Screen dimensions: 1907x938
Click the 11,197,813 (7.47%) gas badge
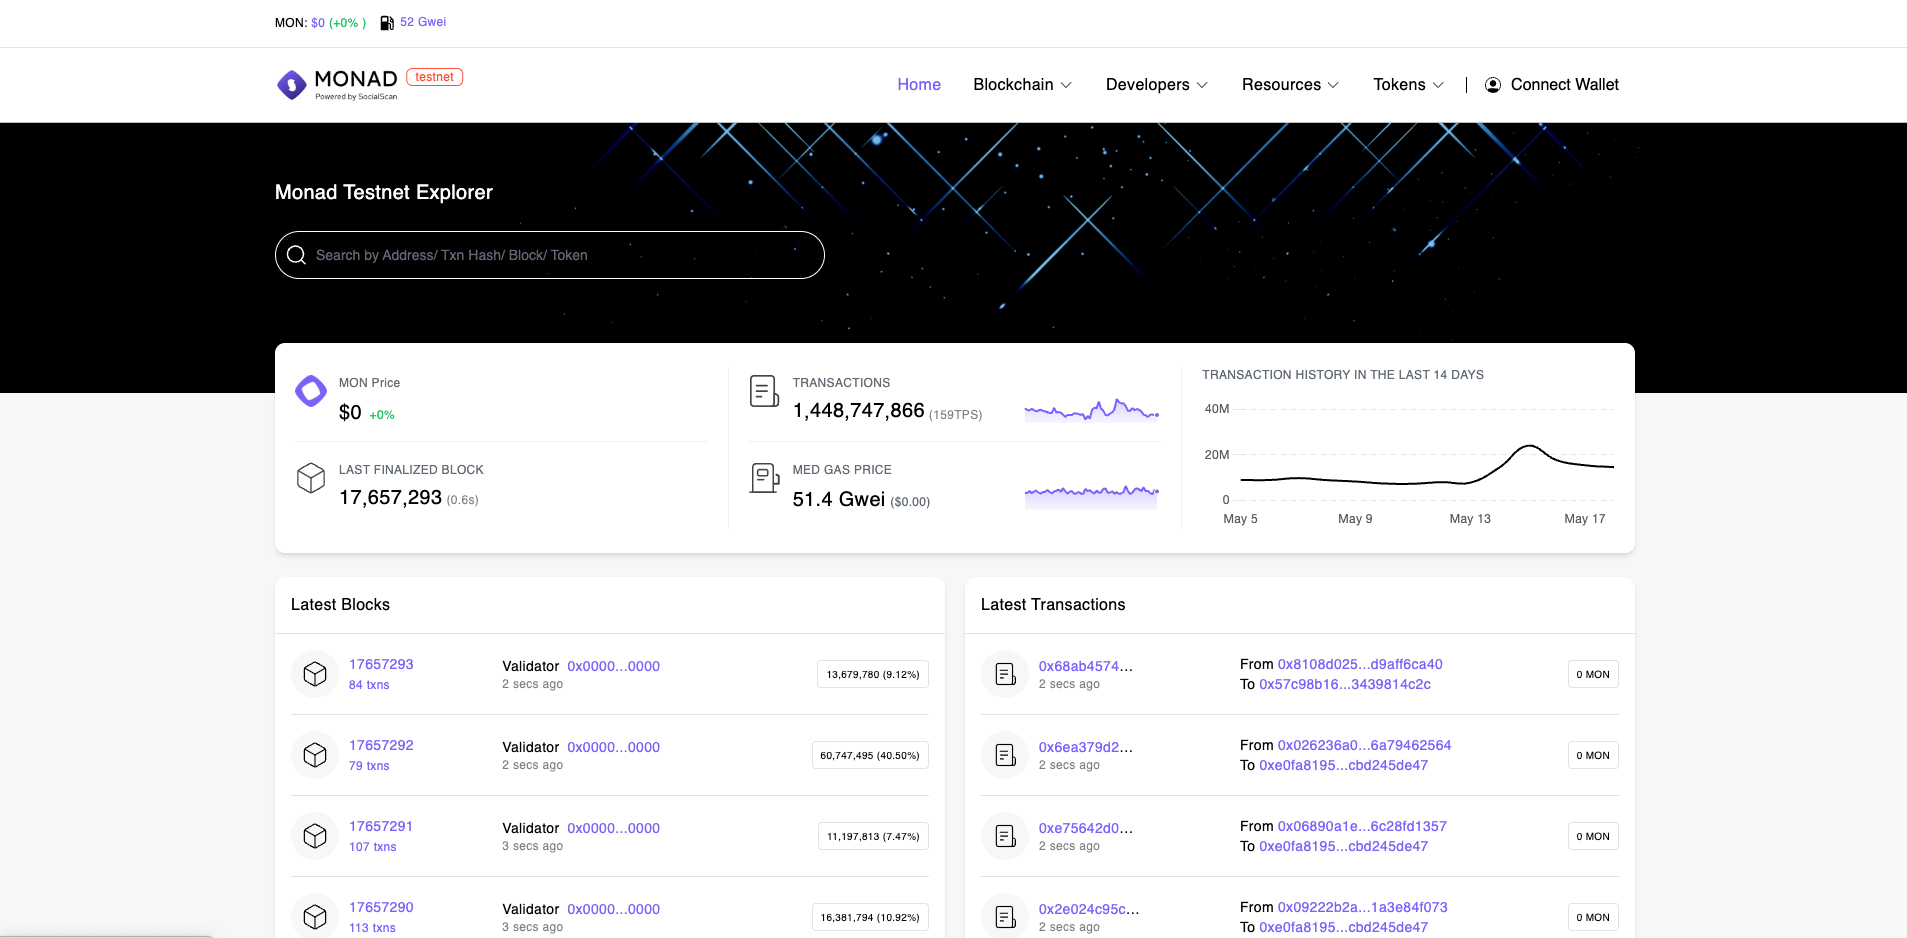pos(873,836)
